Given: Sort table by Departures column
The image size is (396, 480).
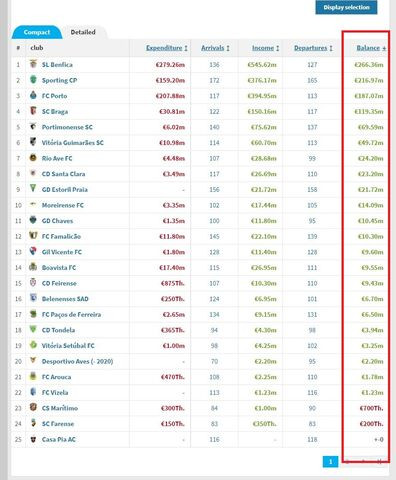Looking at the screenshot, I should click(x=313, y=48).
